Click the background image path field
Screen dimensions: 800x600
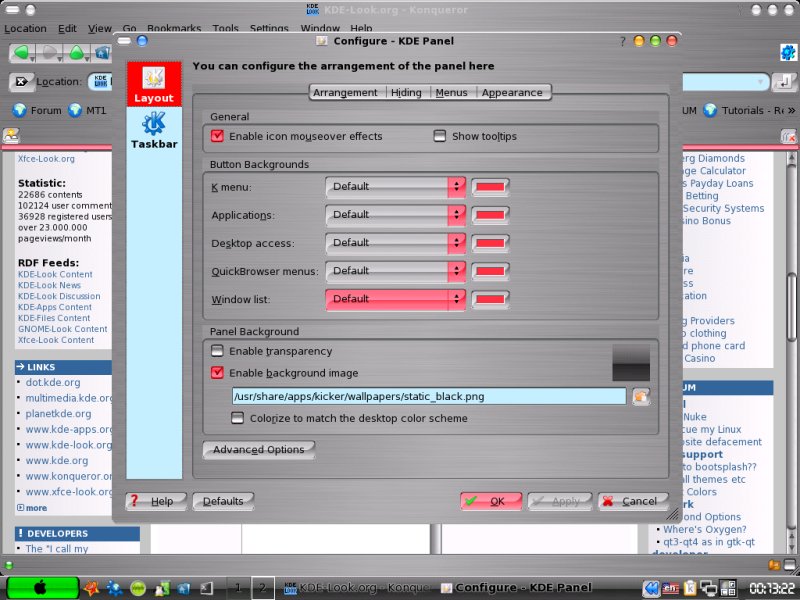coord(429,396)
